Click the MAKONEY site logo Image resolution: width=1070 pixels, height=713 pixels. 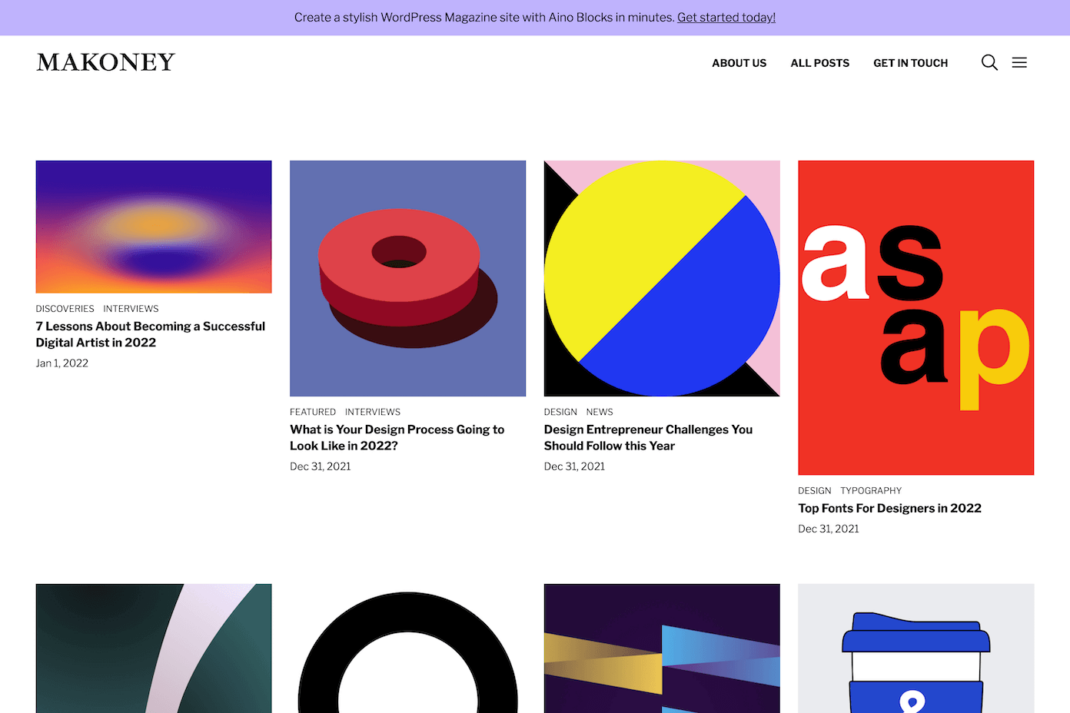105,62
